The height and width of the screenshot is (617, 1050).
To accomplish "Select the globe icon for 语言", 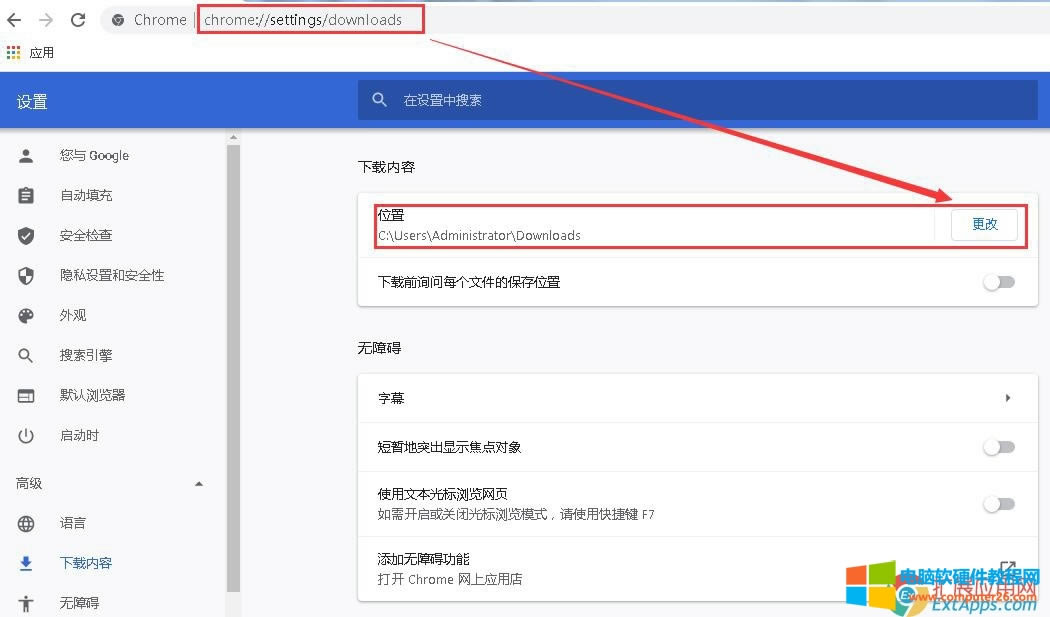I will click(26, 523).
